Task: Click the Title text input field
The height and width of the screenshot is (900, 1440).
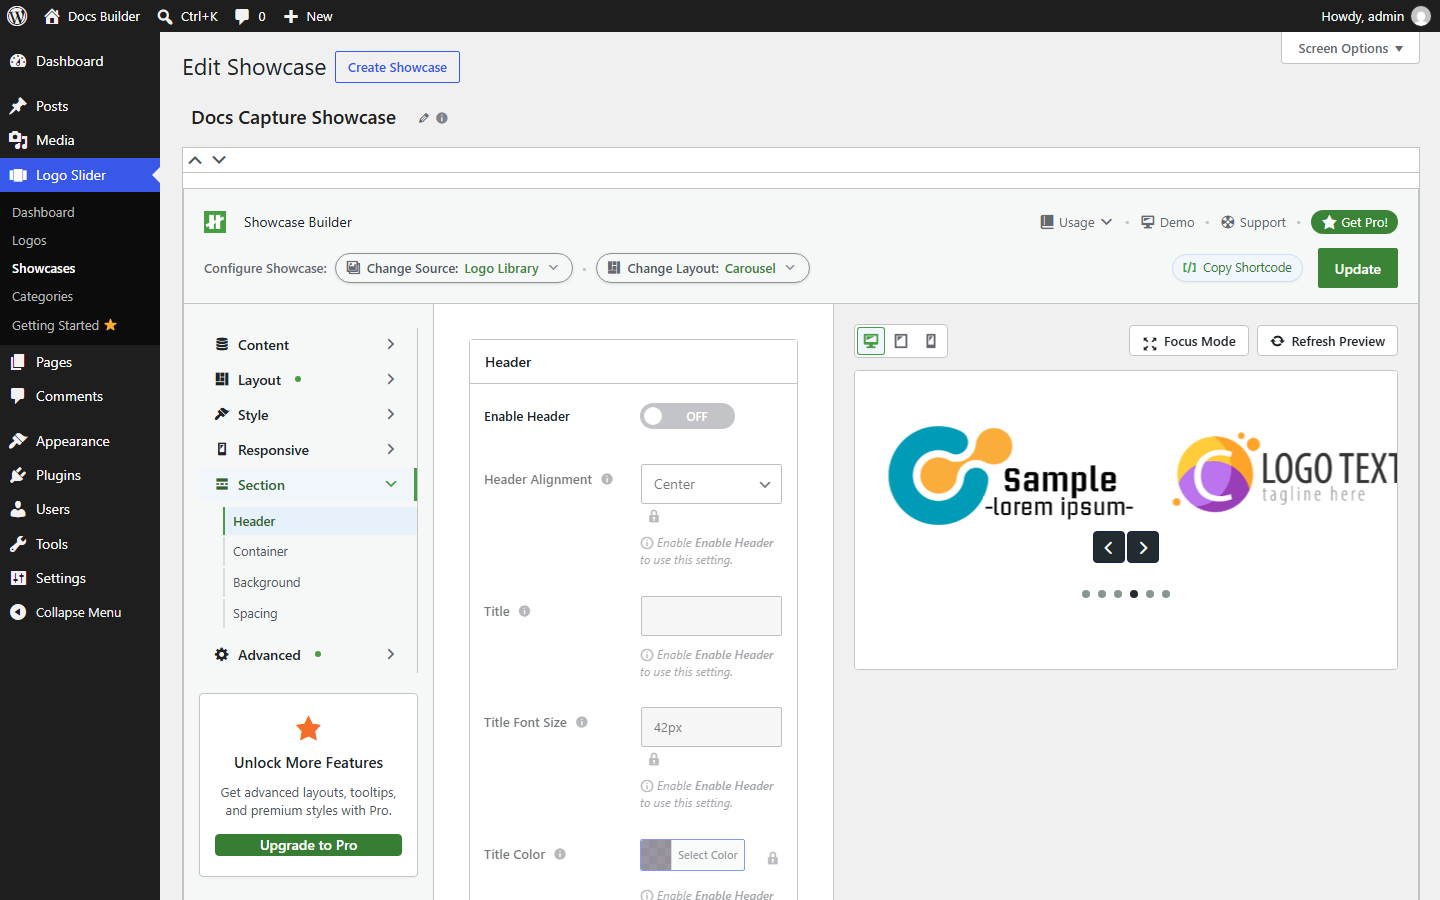Action: [711, 616]
